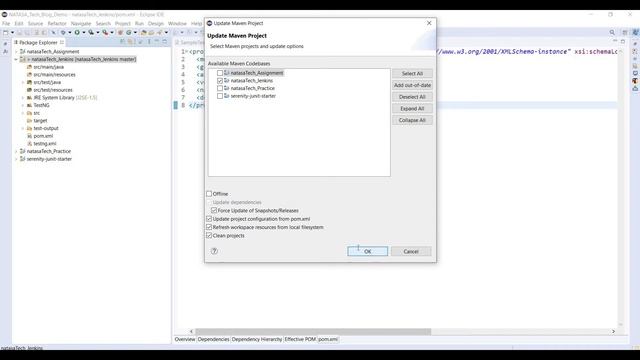Open the Project menu
640x360 pixels.
122,24
